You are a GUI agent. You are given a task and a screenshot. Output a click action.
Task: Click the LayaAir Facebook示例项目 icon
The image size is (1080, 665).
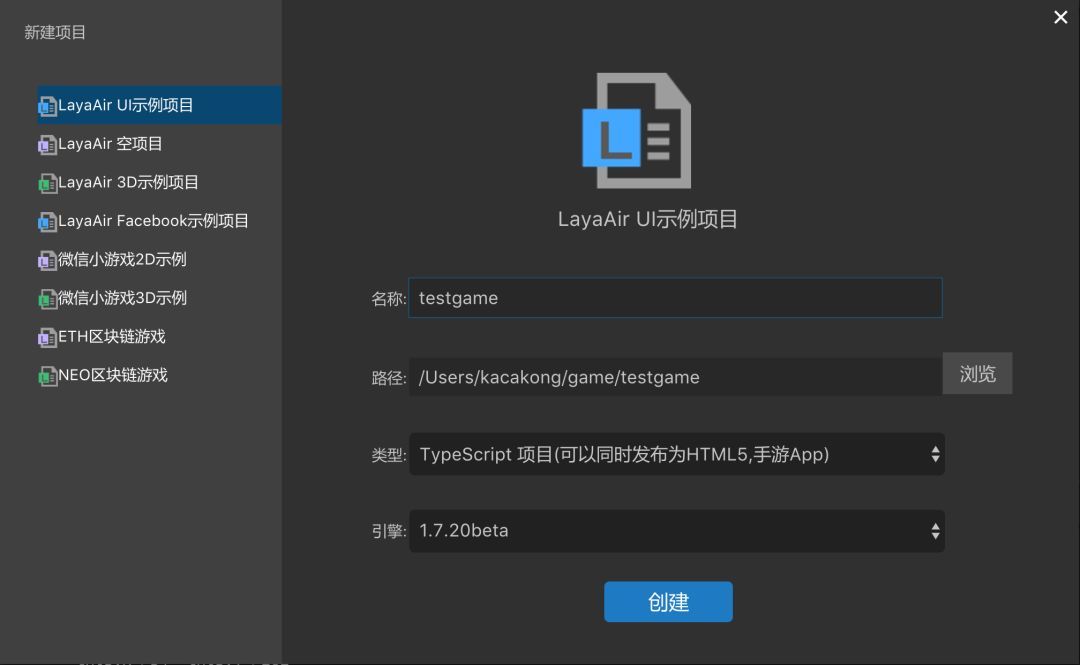click(x=47, y=221)
